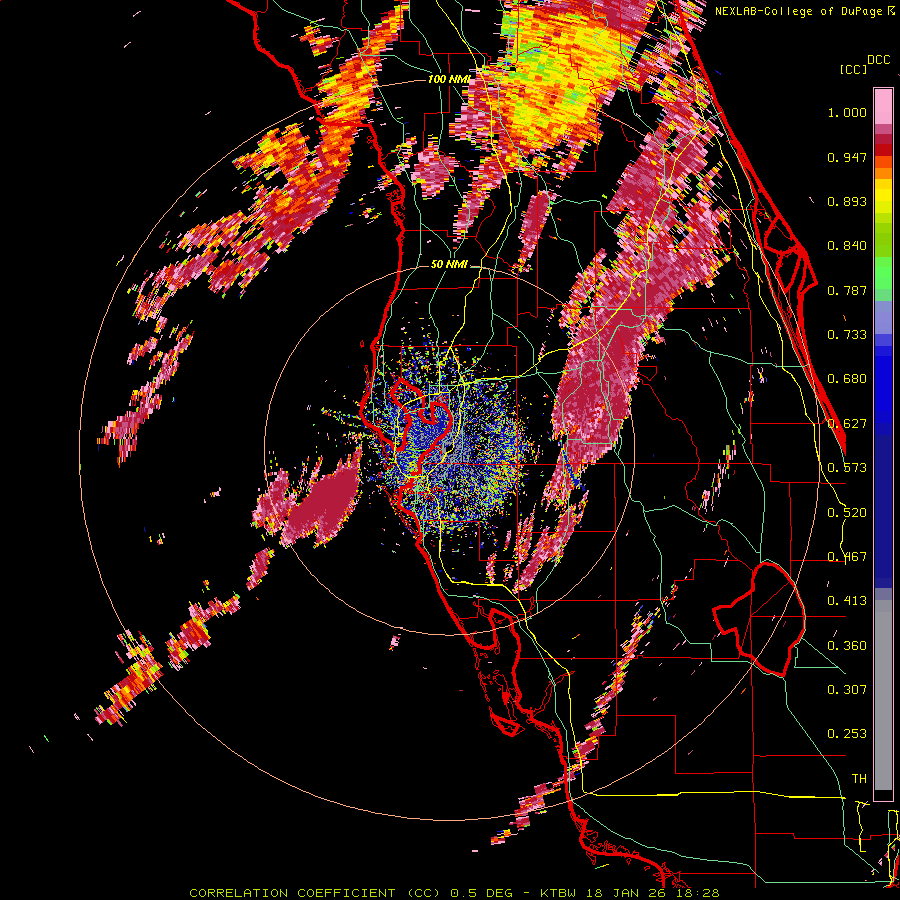This screenshot has width=900, height=900.
Task: Select the 0.360 scale value
Action: [847, 646]
